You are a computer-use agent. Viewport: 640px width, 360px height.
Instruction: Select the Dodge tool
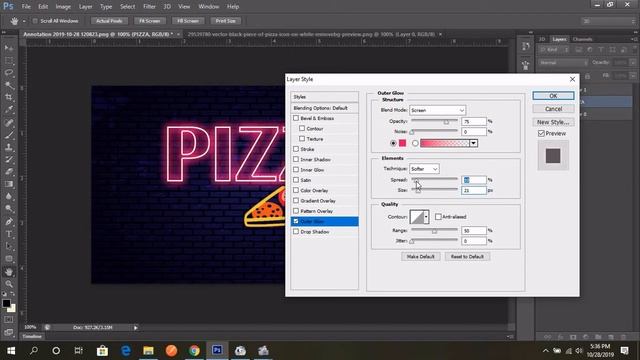(x=9, y=209)
